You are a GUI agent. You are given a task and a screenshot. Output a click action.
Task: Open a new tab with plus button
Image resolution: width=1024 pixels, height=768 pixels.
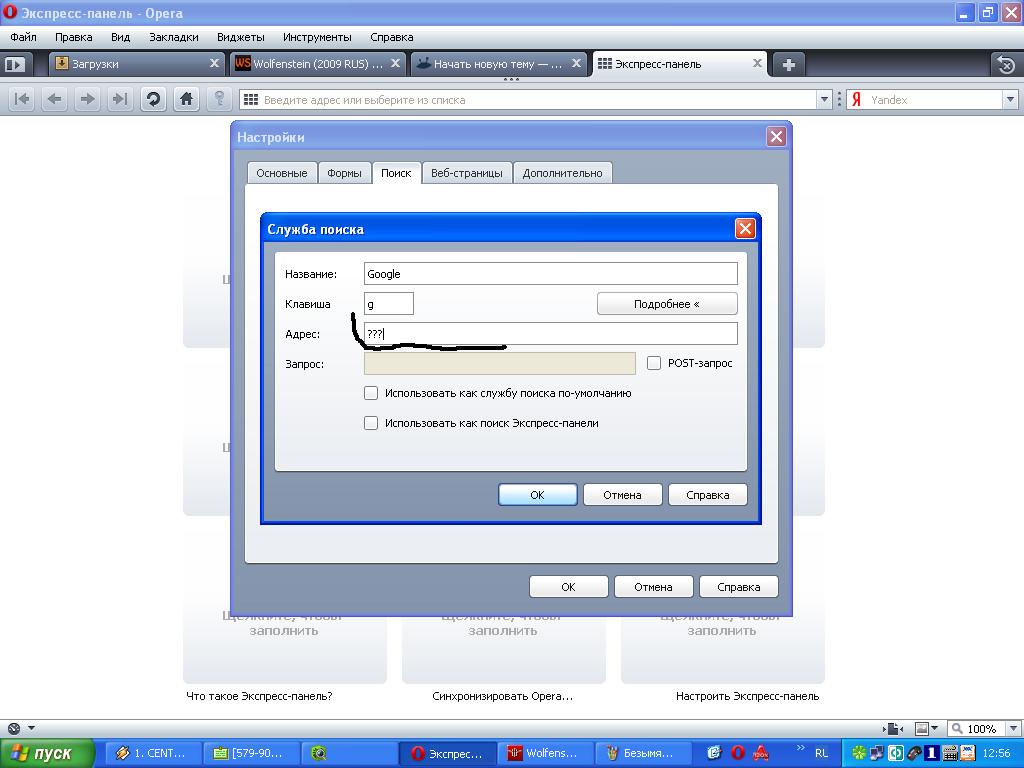point(788,64)
